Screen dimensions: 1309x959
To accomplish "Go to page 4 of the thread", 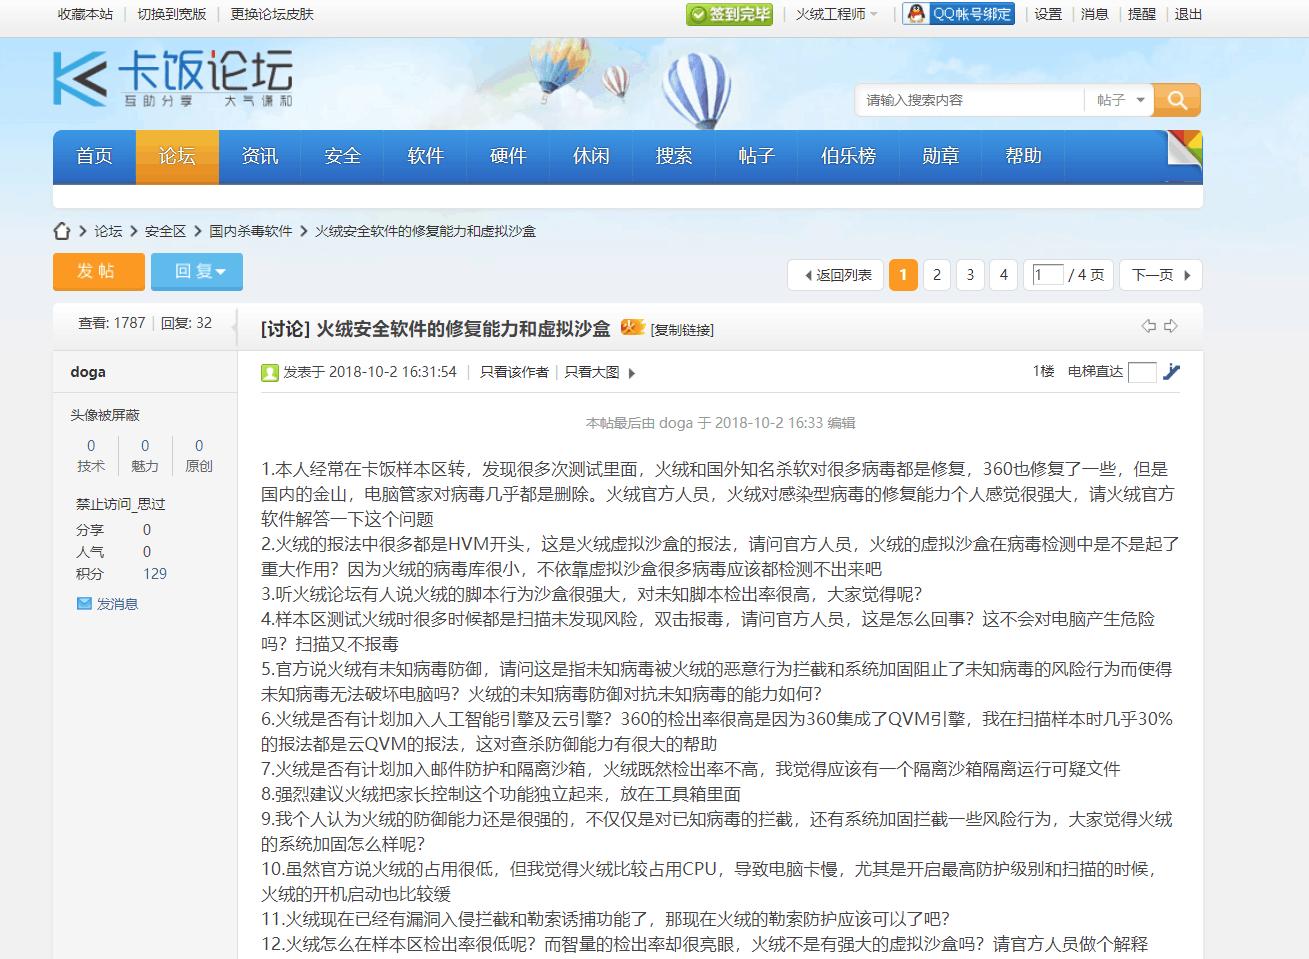I will tap(1003, 274).
